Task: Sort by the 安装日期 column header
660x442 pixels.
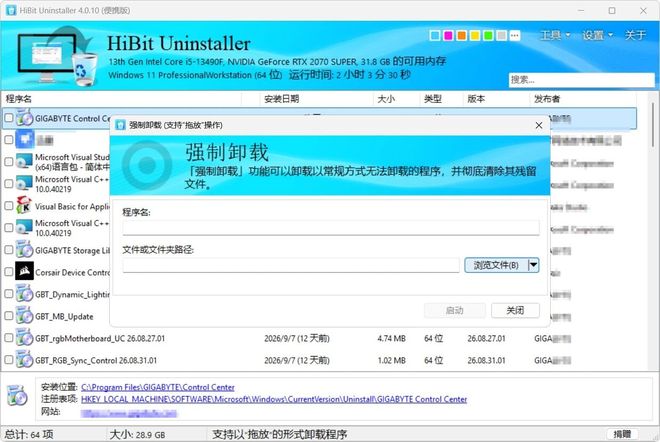Action: [315, 99]
